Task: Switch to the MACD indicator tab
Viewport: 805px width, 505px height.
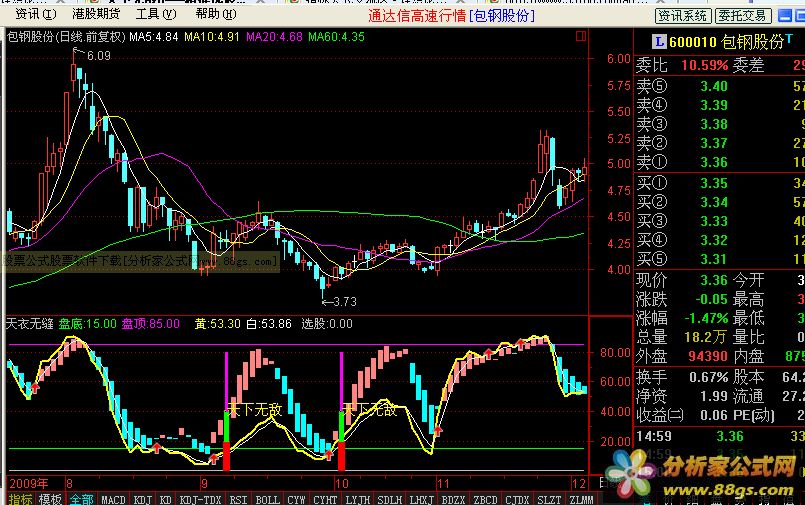Action: 113,499
